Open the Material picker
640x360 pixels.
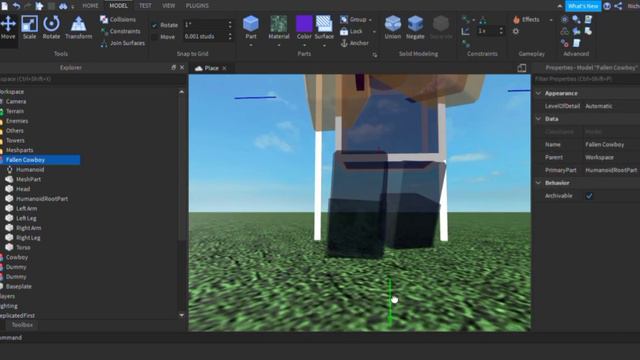tap(279, 27)
